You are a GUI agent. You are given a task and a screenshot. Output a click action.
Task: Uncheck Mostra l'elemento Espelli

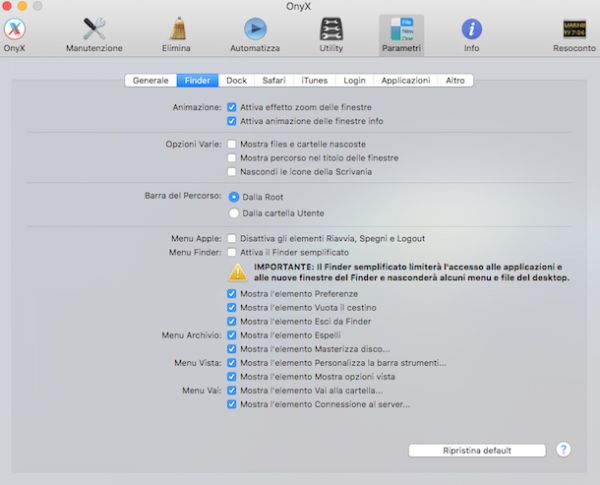point(232,335)
